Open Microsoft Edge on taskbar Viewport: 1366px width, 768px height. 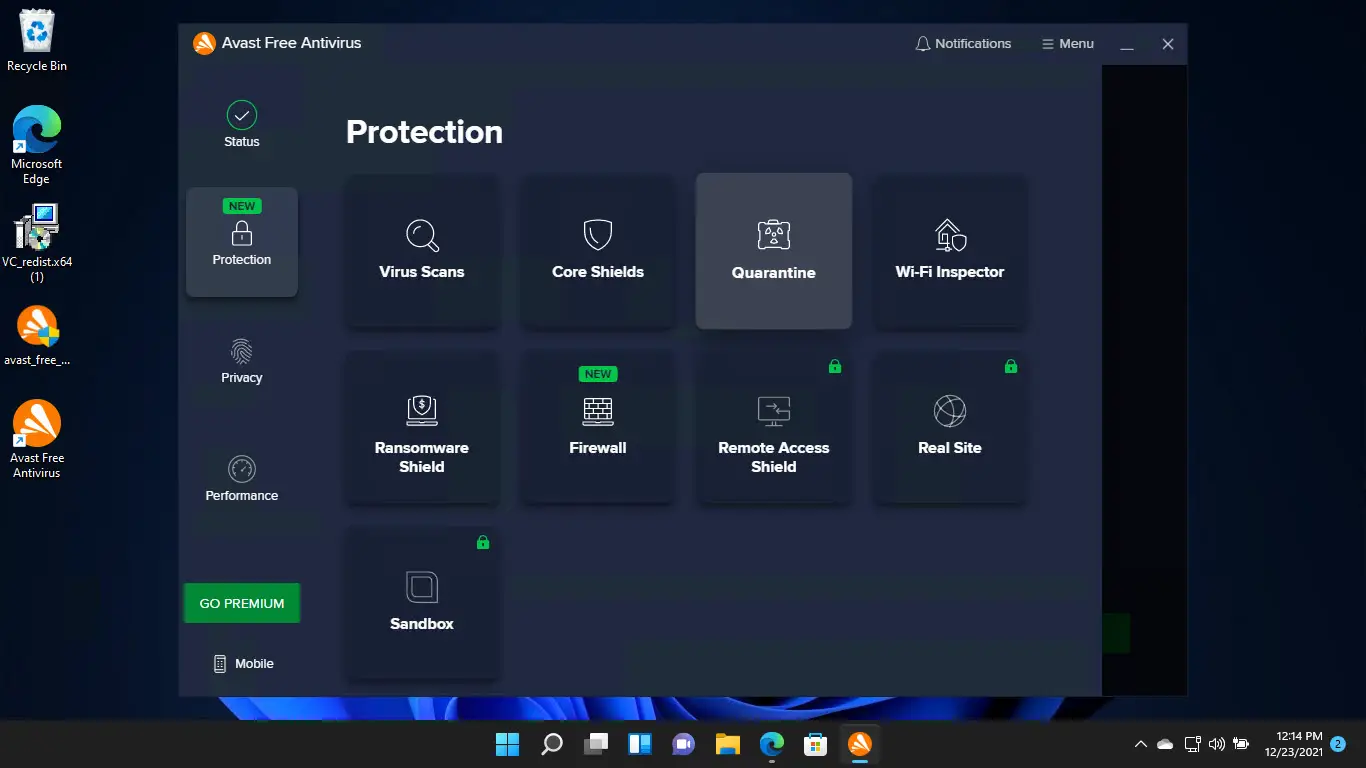(772, 744)
